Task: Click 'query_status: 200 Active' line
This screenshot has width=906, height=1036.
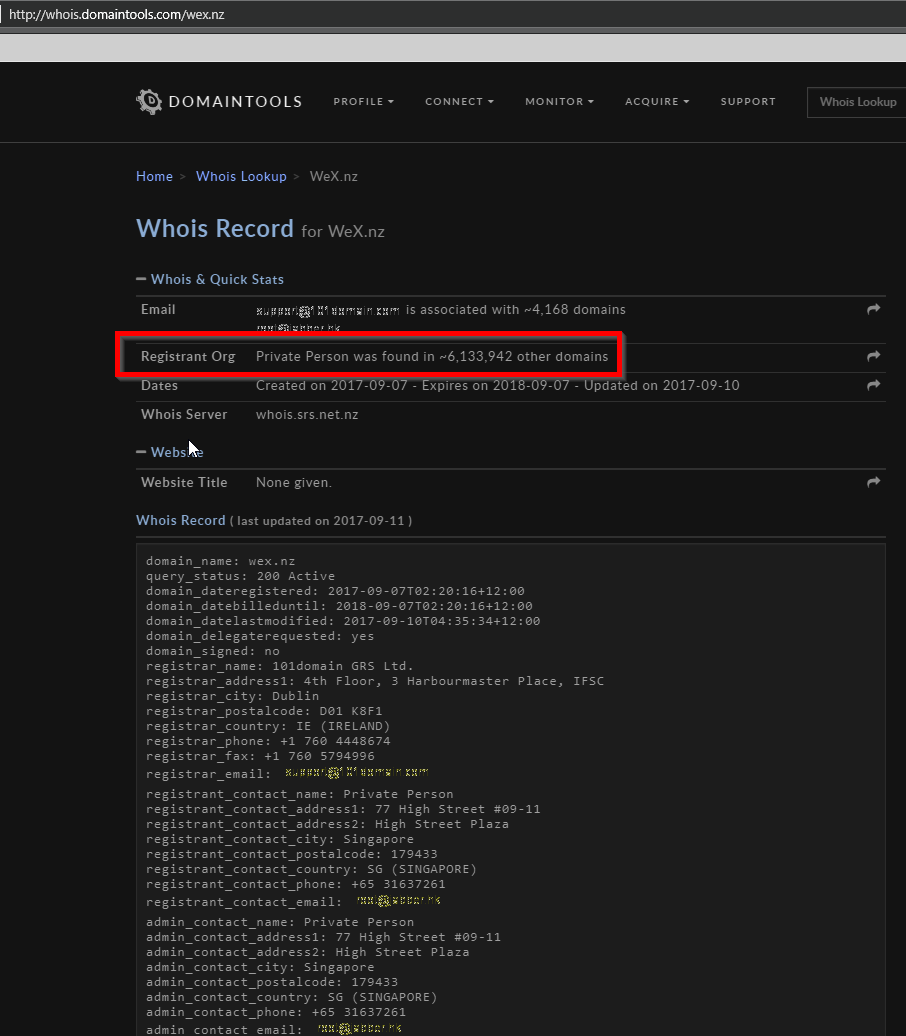Action: pos(241,576)
